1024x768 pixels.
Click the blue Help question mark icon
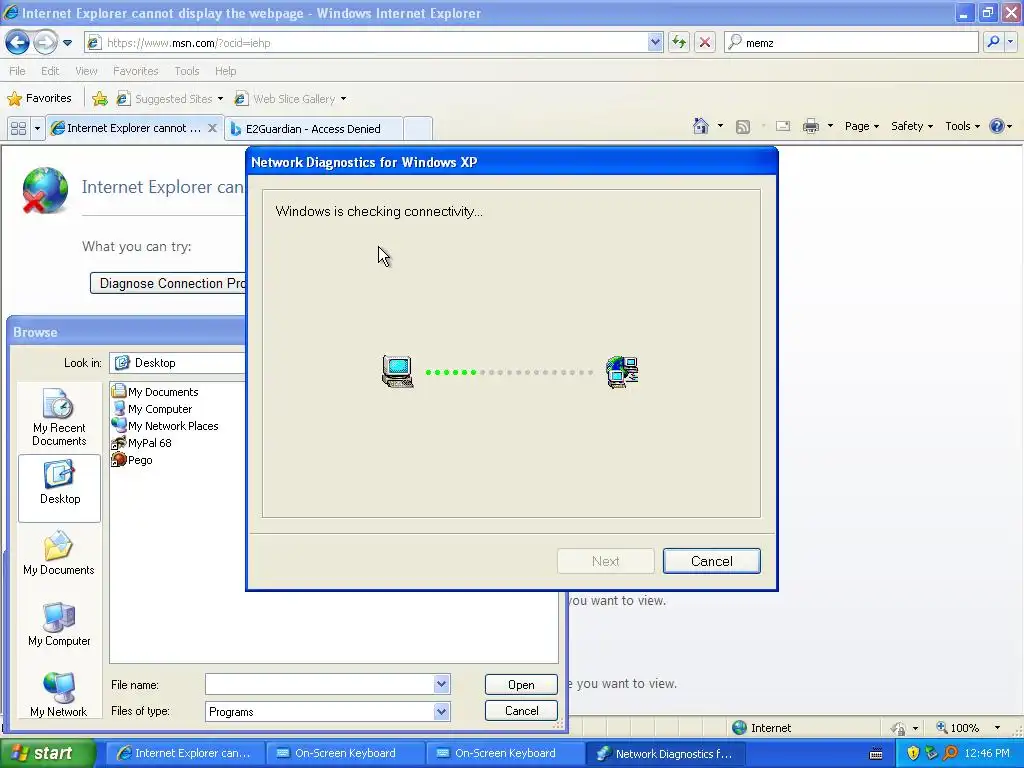click(997, 126)
